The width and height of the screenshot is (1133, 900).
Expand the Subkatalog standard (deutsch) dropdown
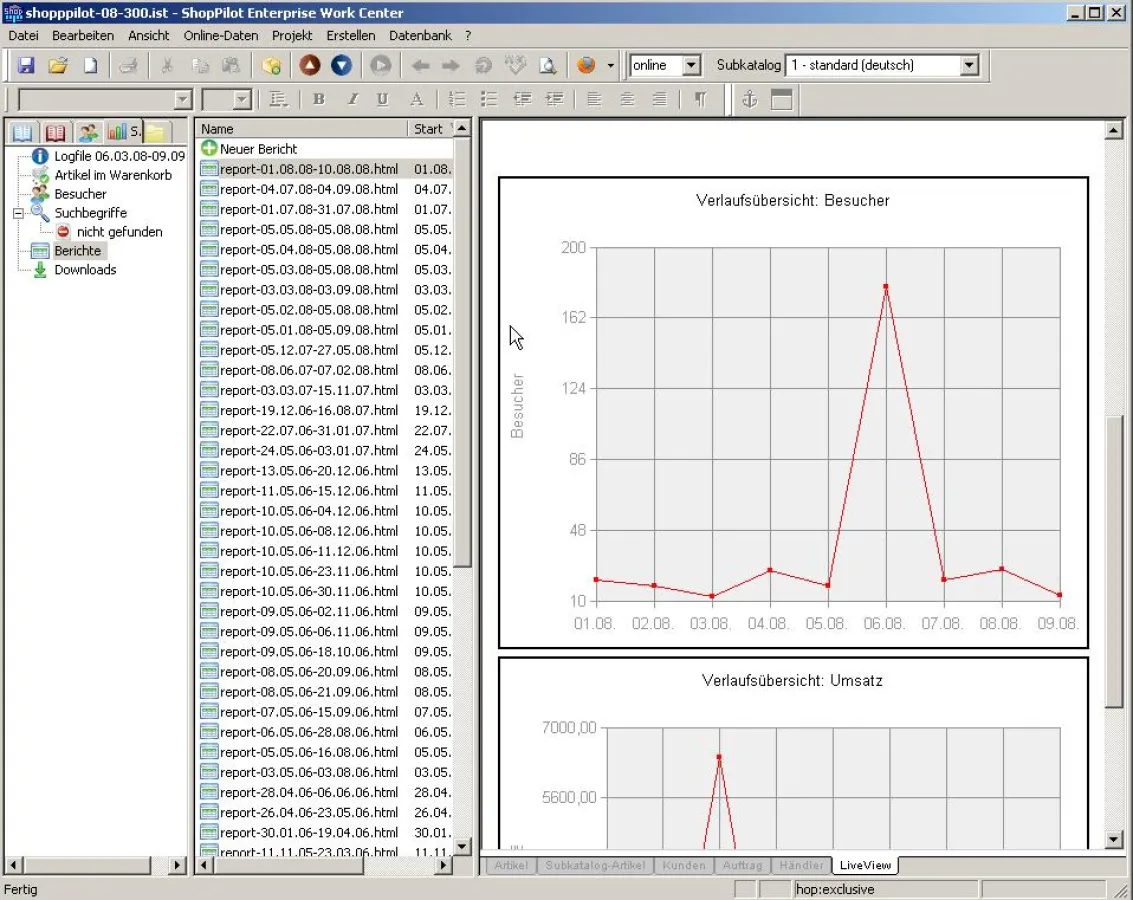tap(968, 66)
